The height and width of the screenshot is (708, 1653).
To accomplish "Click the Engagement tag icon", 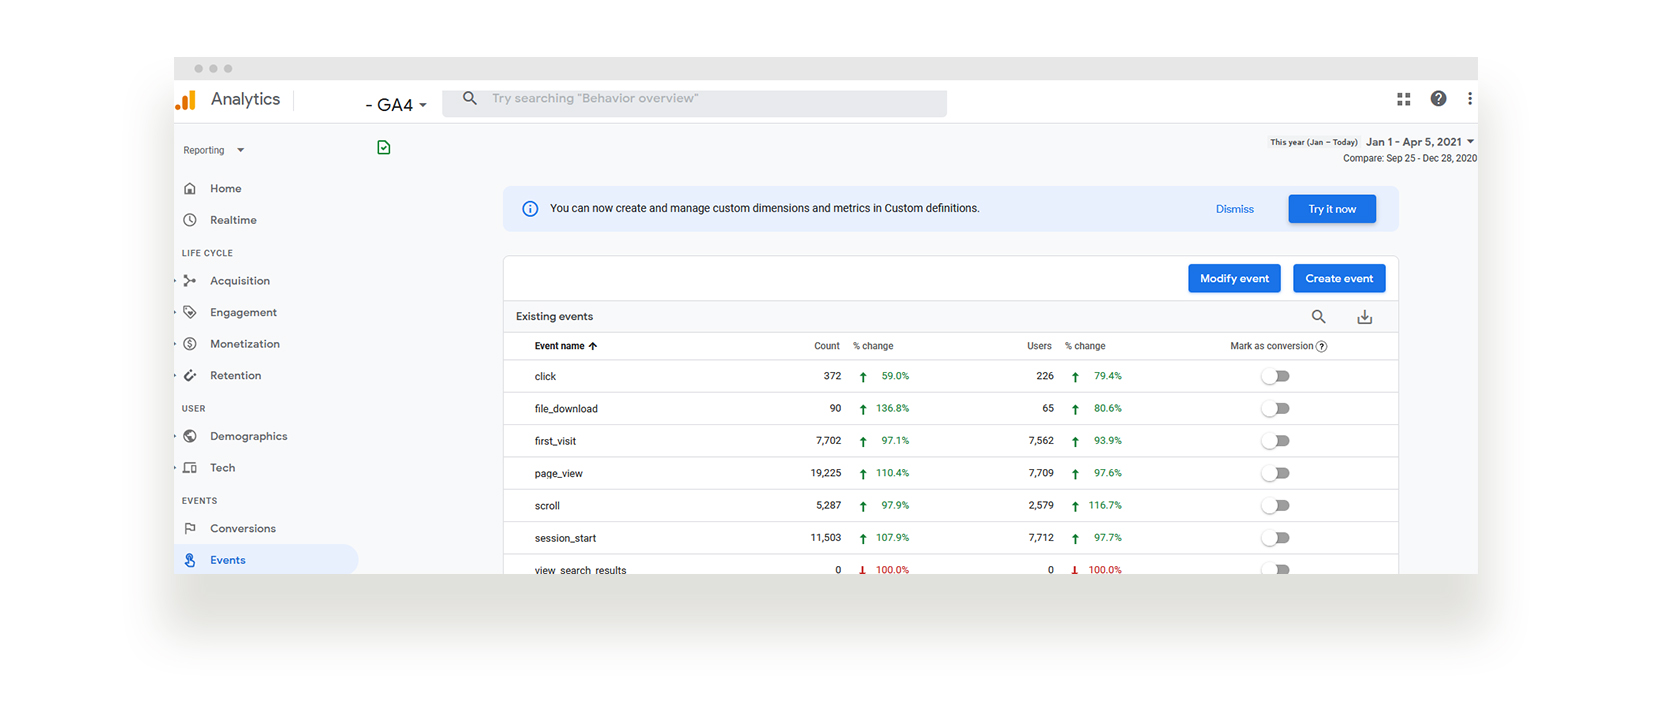I will point(190,312).
